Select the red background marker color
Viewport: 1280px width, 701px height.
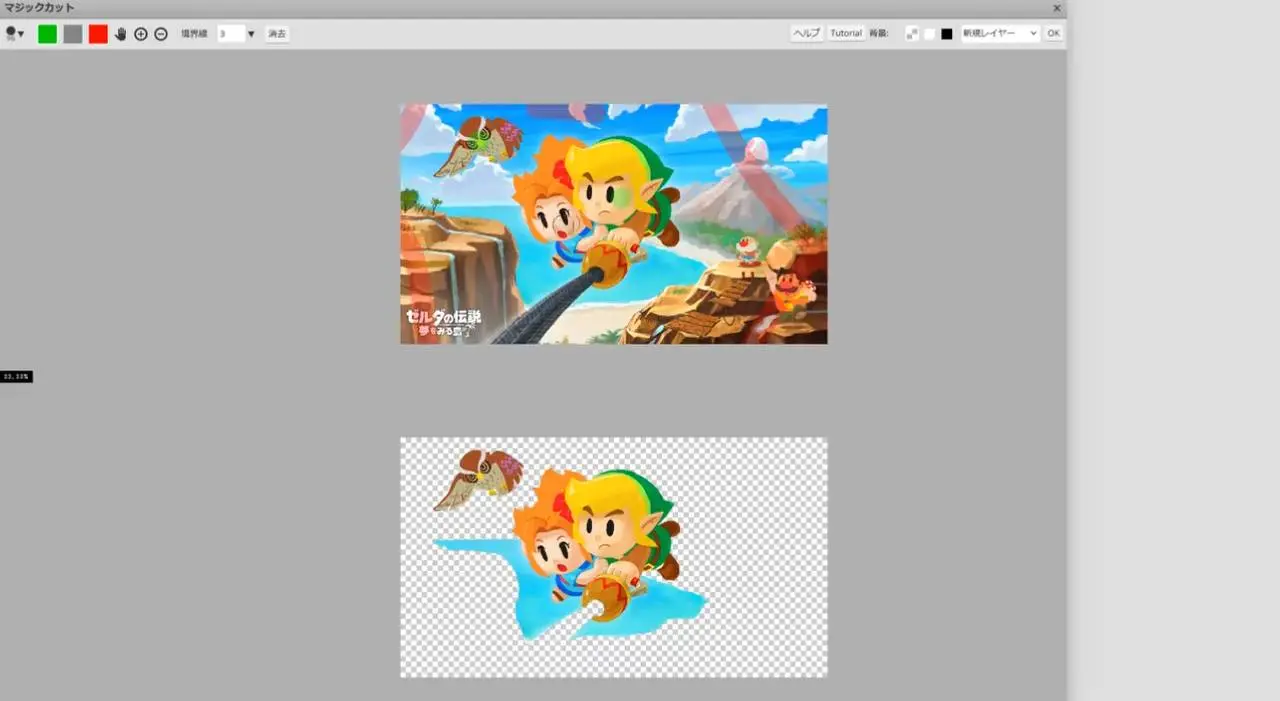coord(98,34)
